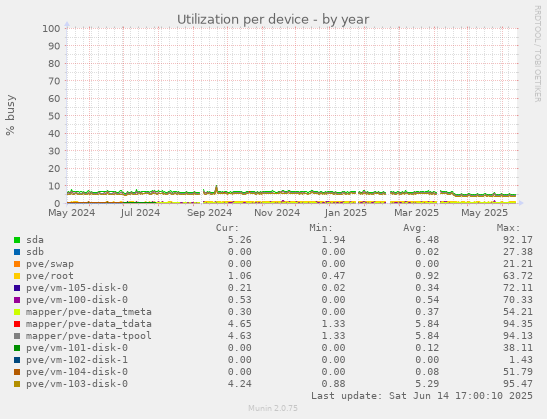Select the 'pve/vm-101-disk-0' label
Image resolution: width=547 pixels, height=419 pixels.
(77, 348)
